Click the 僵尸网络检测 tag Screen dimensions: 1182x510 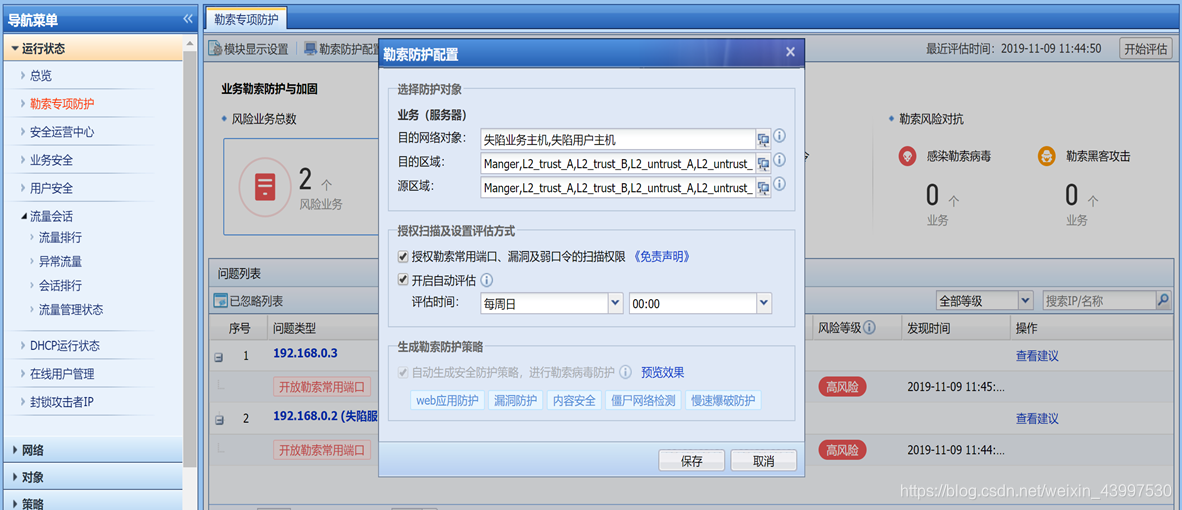click(643, 400)
